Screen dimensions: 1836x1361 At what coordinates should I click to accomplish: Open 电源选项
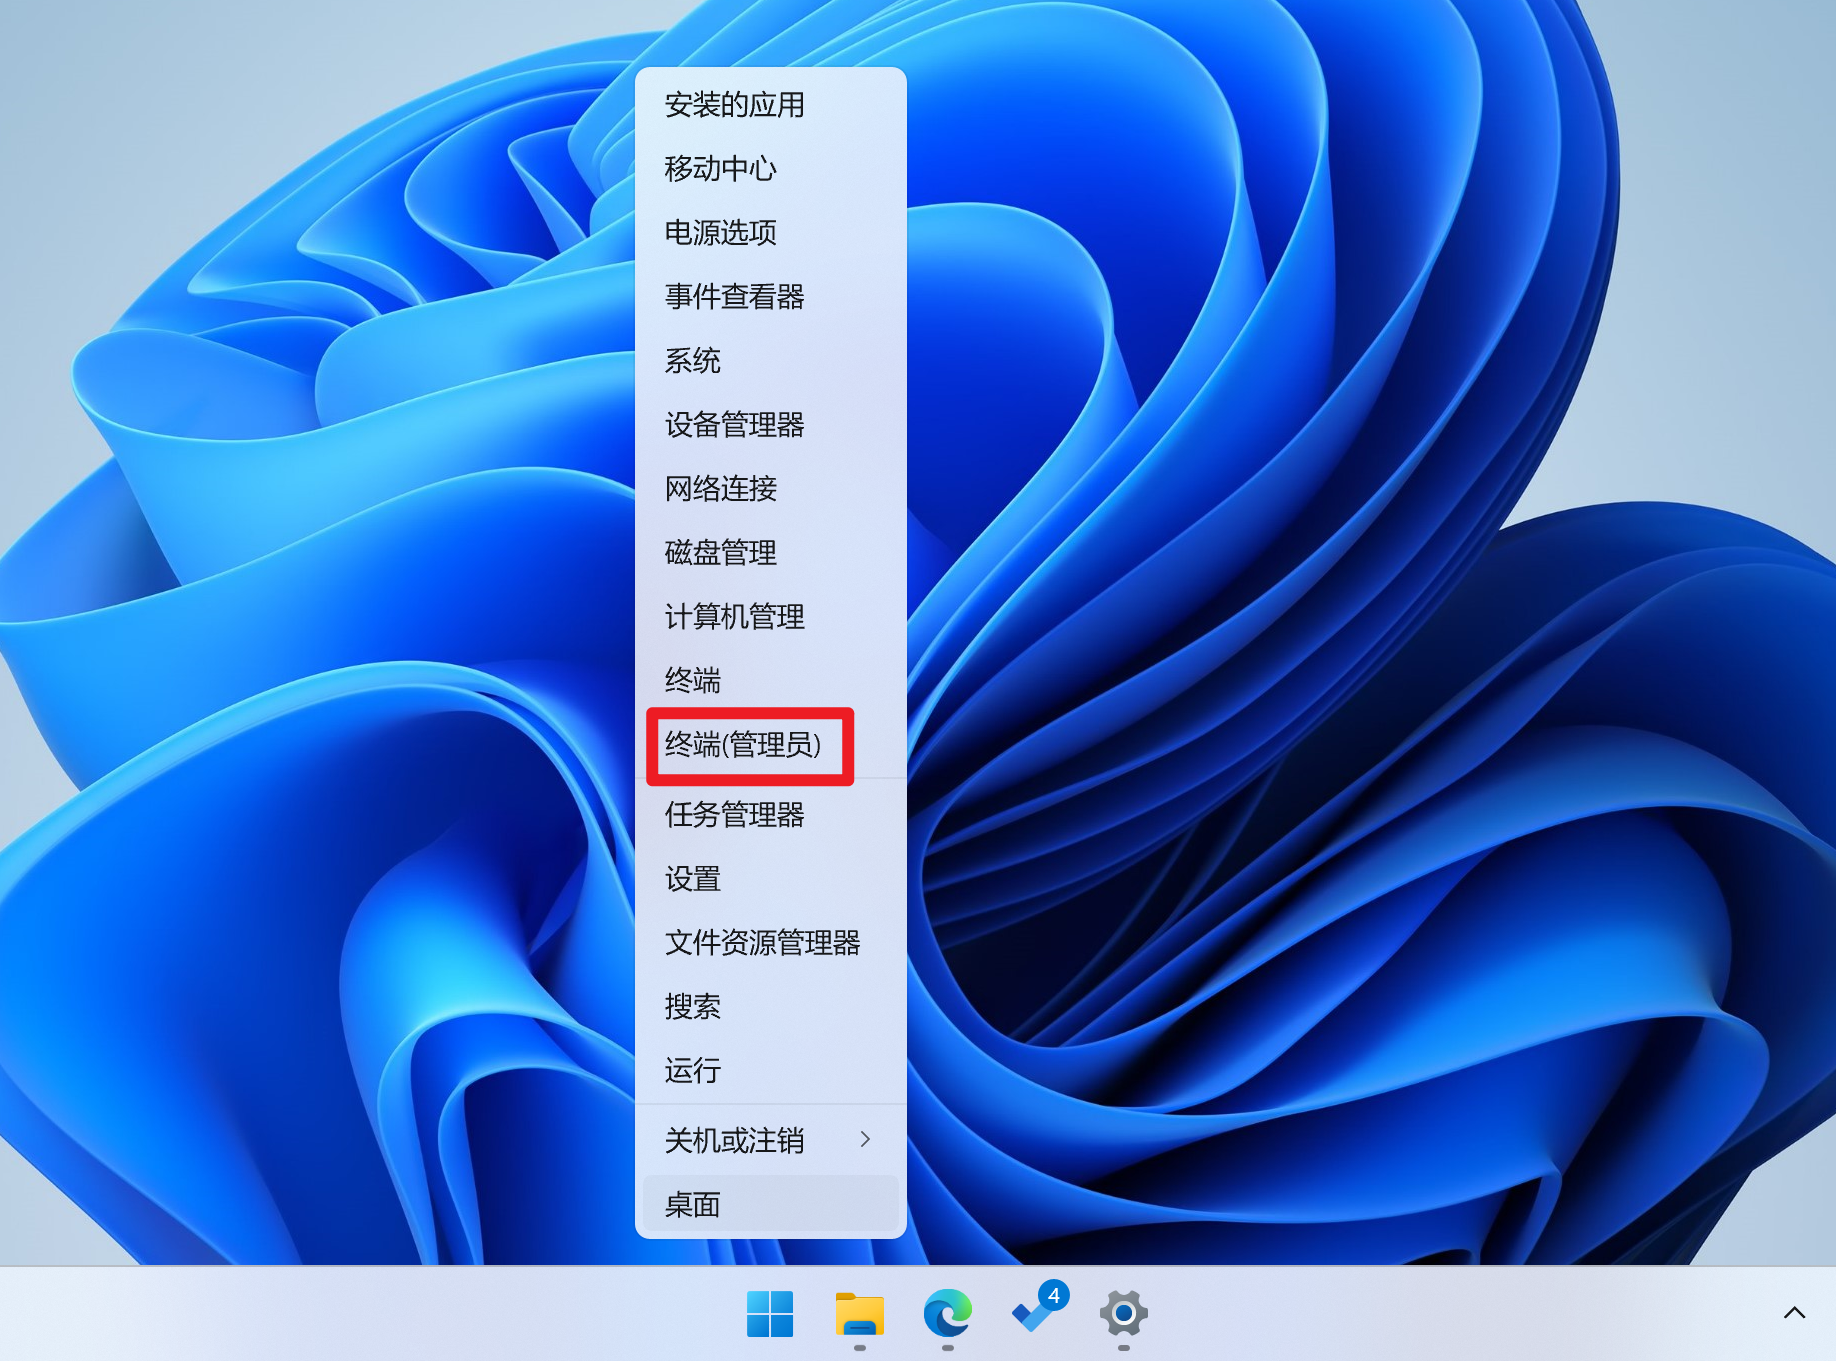tap(723, 233)
